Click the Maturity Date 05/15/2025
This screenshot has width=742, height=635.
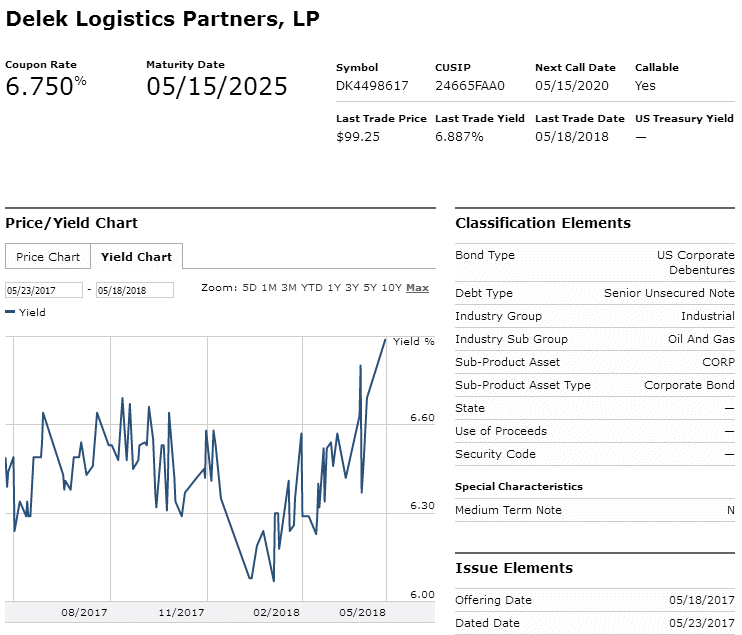point(217,87)
